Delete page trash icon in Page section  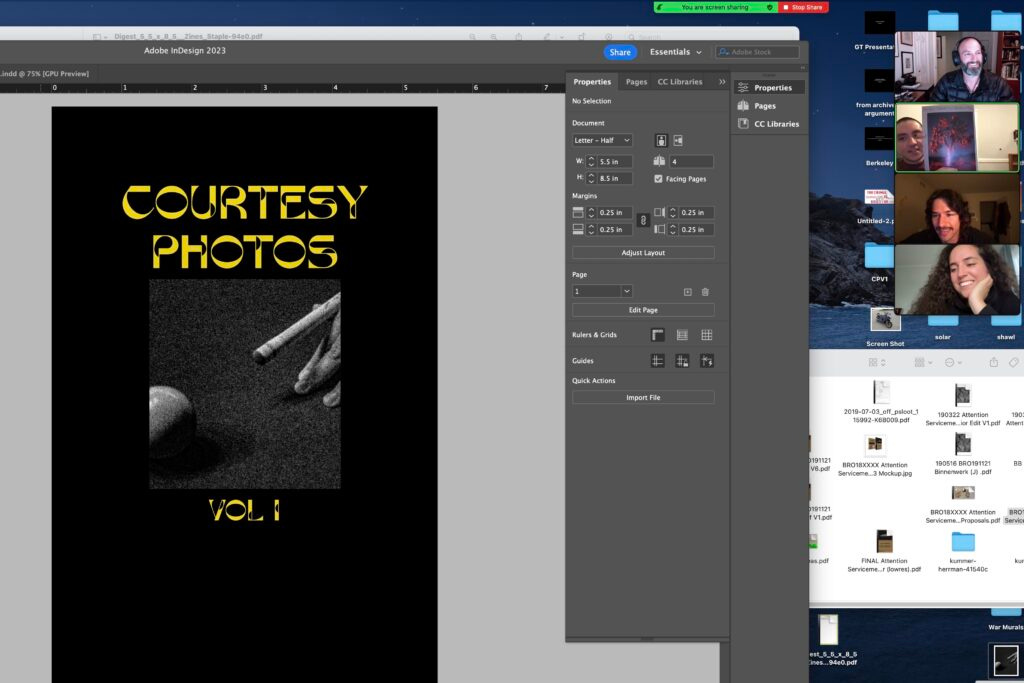click(x=705, y=292)
